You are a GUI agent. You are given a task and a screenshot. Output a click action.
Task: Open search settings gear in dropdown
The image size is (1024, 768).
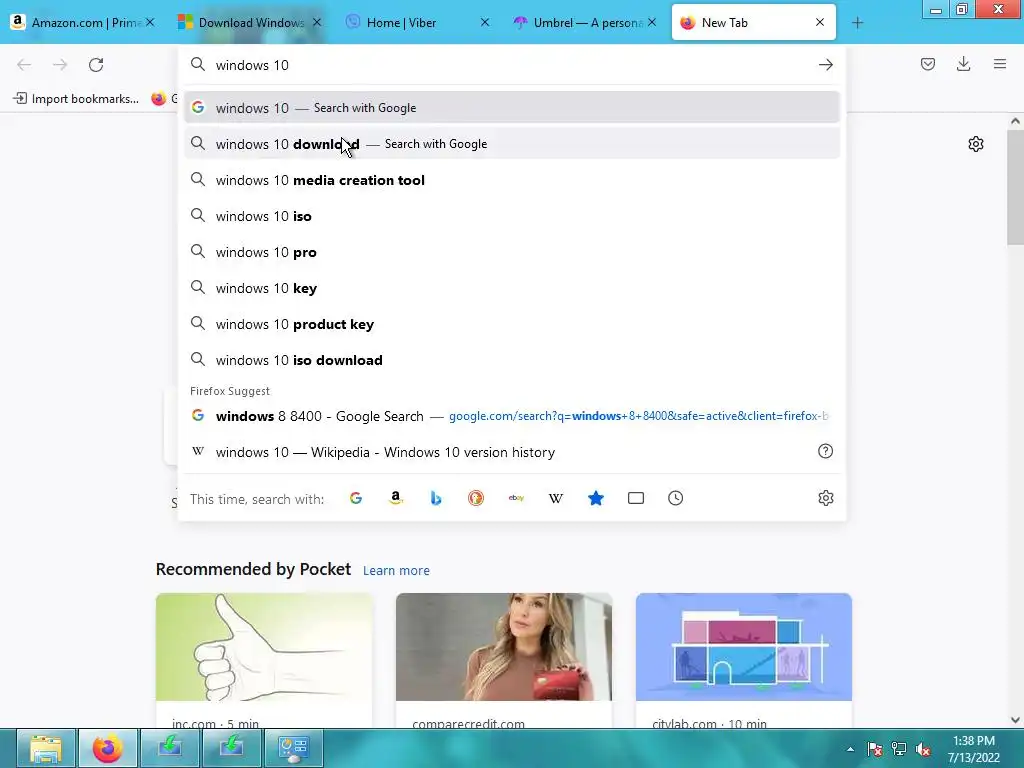tap(825, 498)
